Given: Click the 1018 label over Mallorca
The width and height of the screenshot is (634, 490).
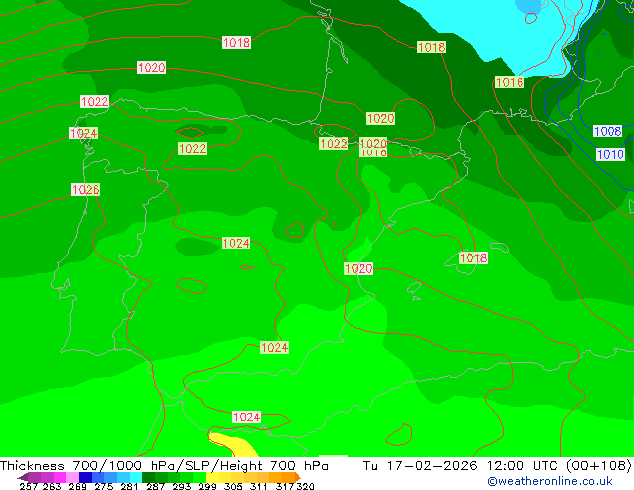Looking at the screenshot, I should coord(473,258).
